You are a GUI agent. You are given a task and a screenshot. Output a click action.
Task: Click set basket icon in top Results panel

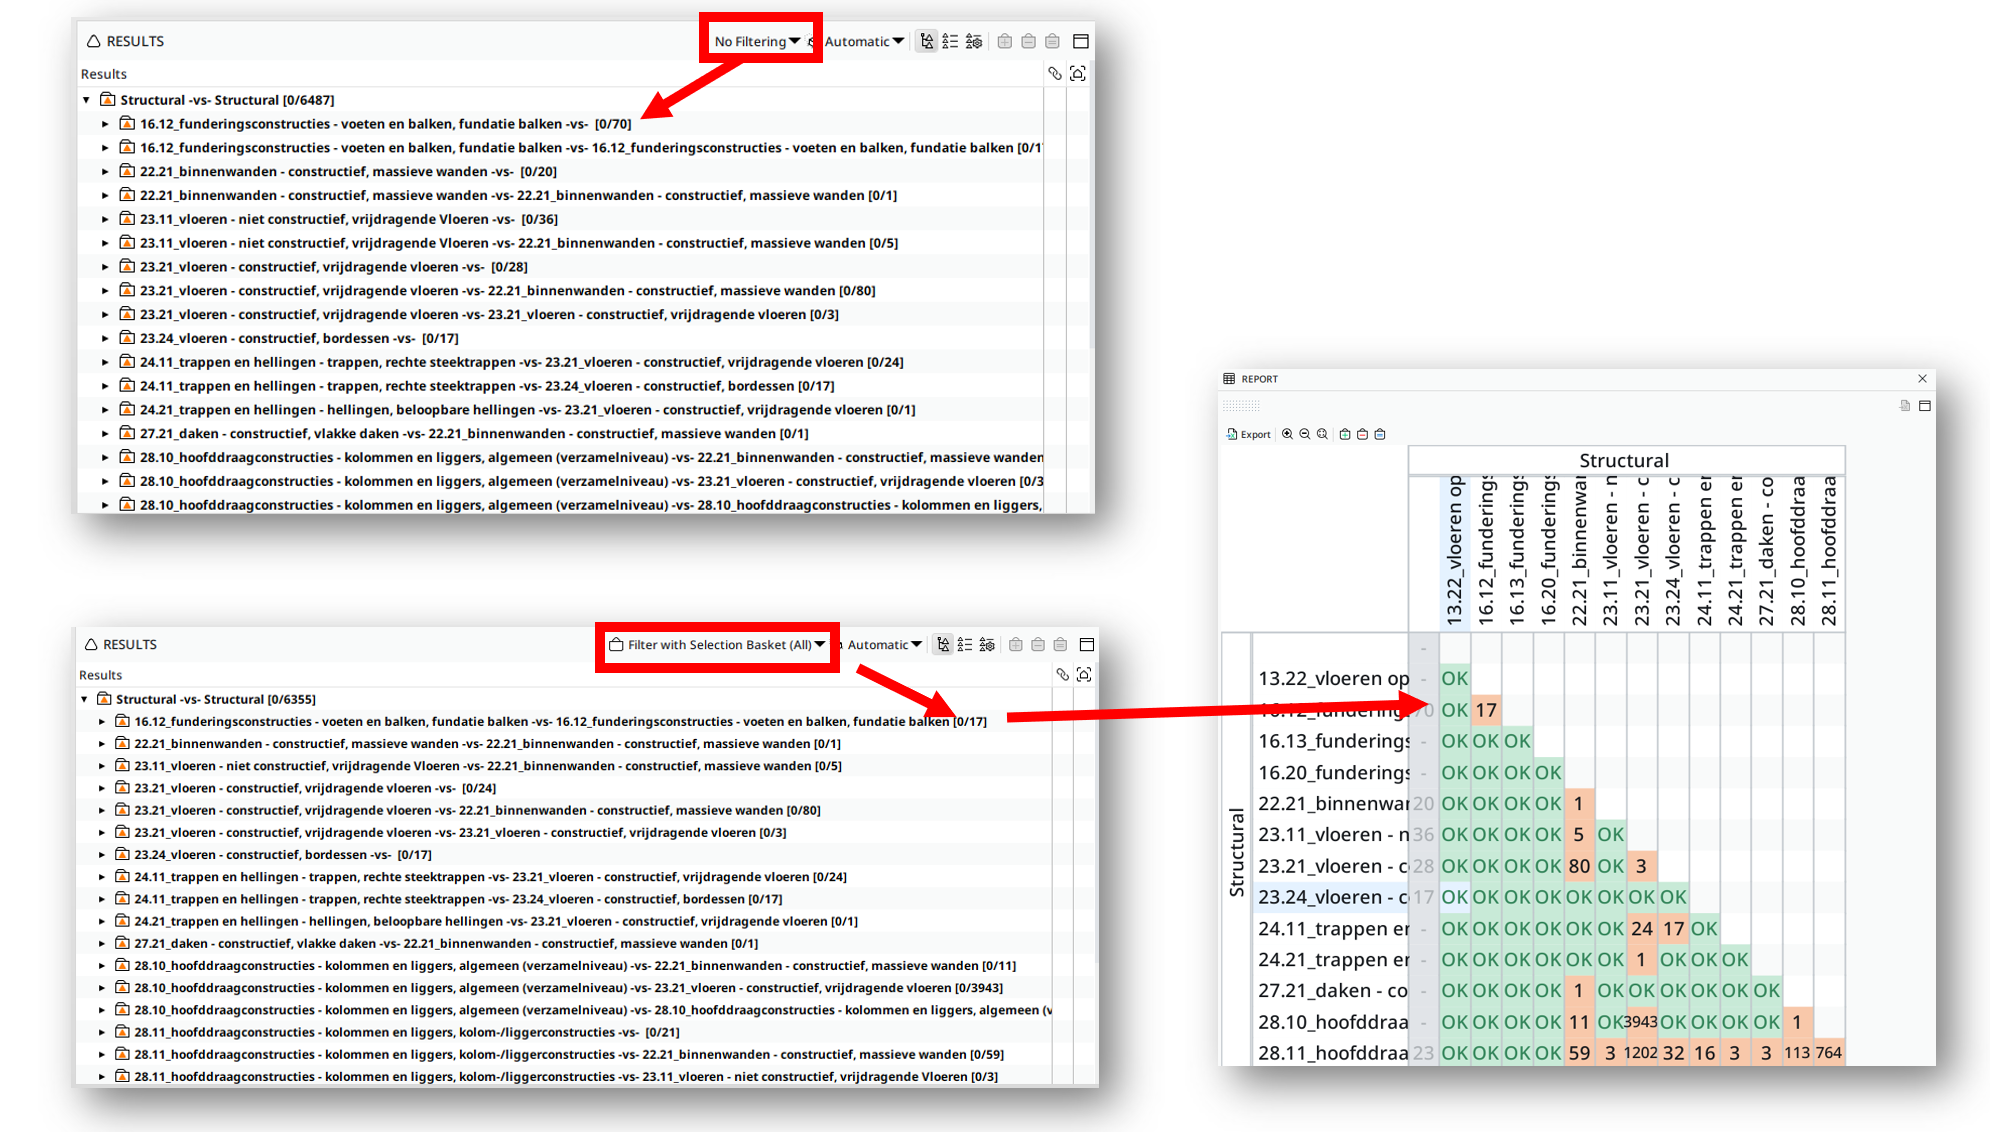click(x=1052, y=41)
